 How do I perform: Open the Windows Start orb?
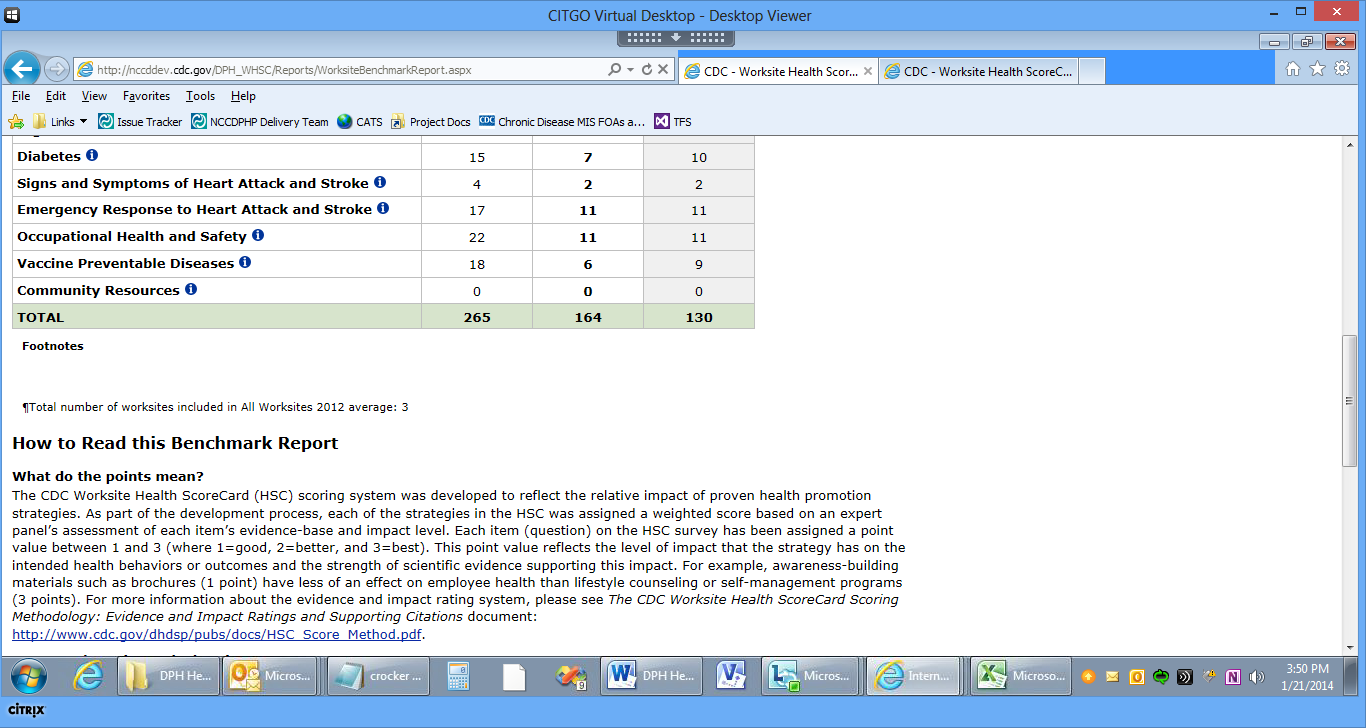tap(27, 676)
